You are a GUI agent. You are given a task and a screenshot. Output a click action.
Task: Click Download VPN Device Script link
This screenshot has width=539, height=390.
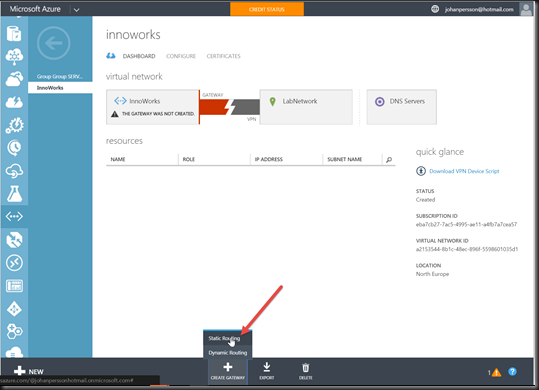[464, 171]
